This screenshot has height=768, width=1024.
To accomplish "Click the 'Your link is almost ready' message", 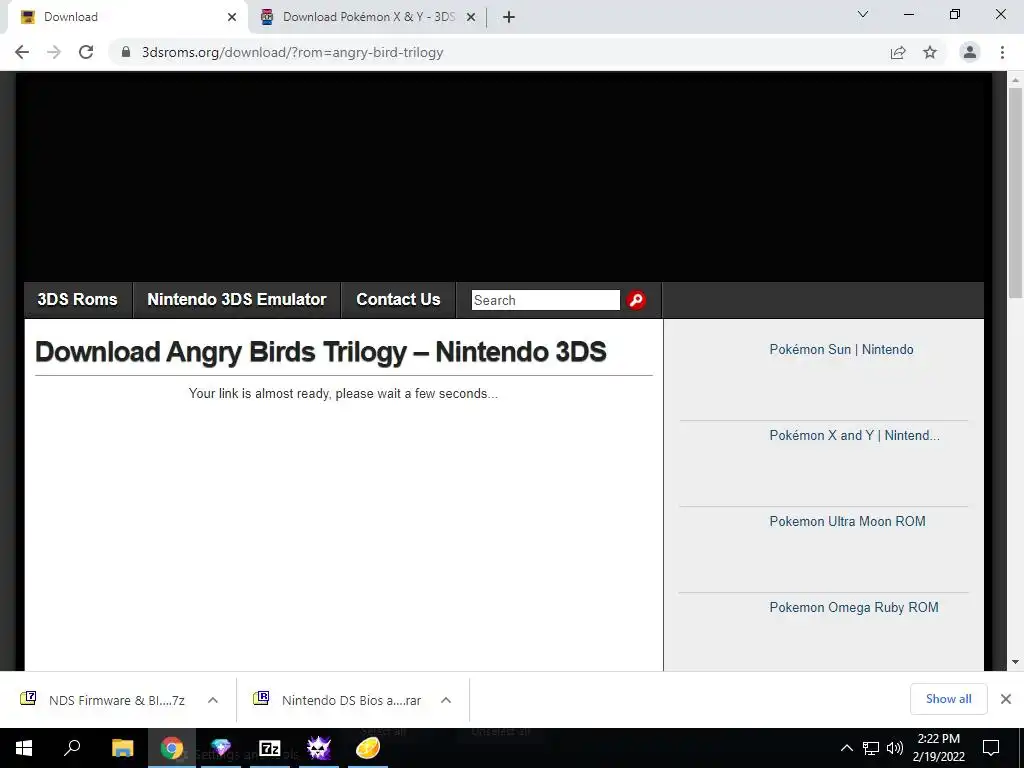I will 343,394.
